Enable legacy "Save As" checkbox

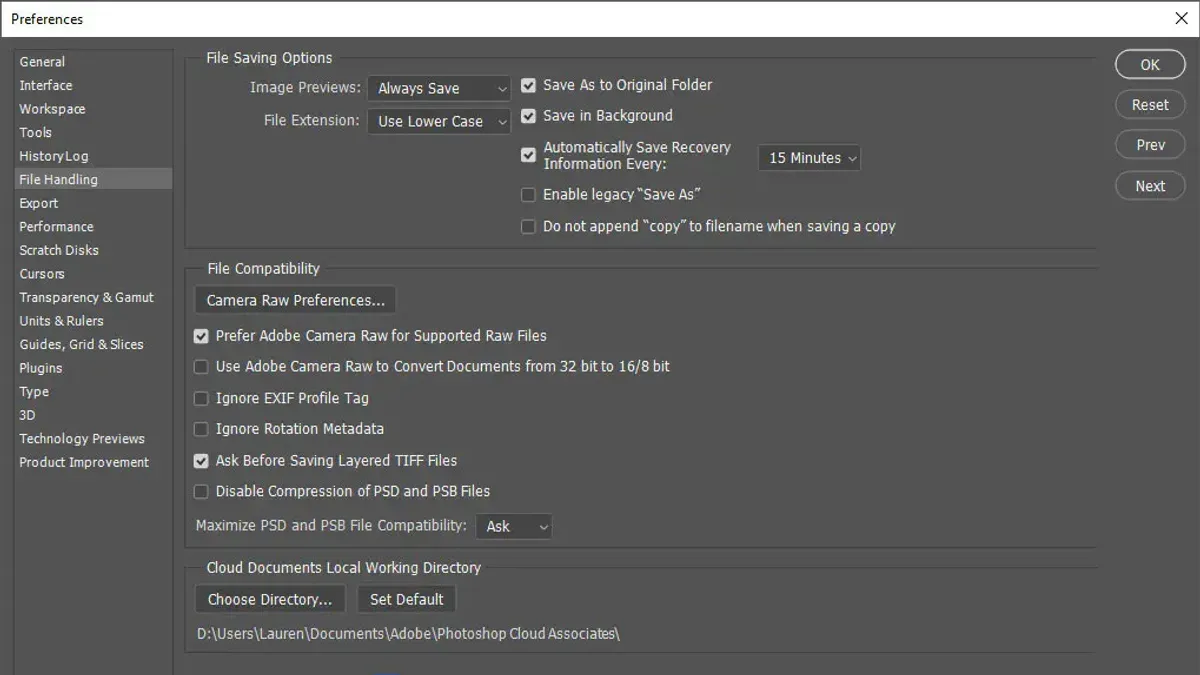(x=528, y=195)
